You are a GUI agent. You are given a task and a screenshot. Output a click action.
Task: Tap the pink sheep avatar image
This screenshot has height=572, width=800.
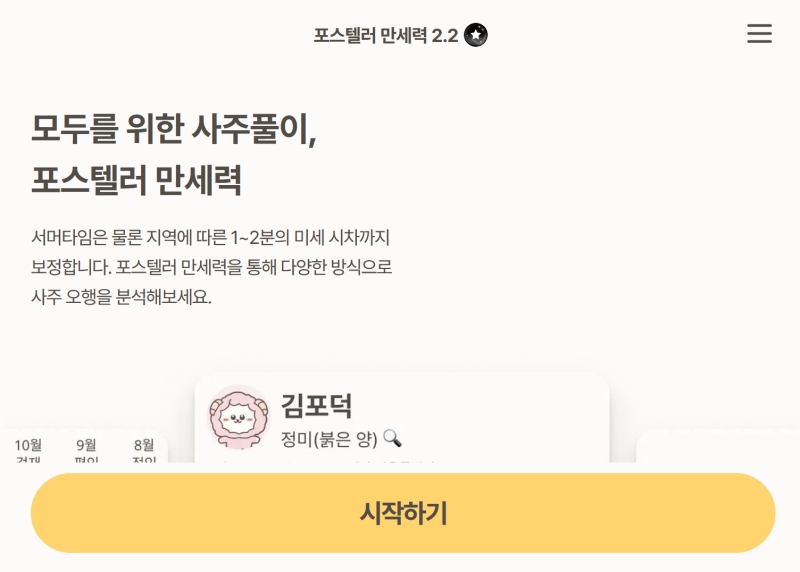pos(239,417)
